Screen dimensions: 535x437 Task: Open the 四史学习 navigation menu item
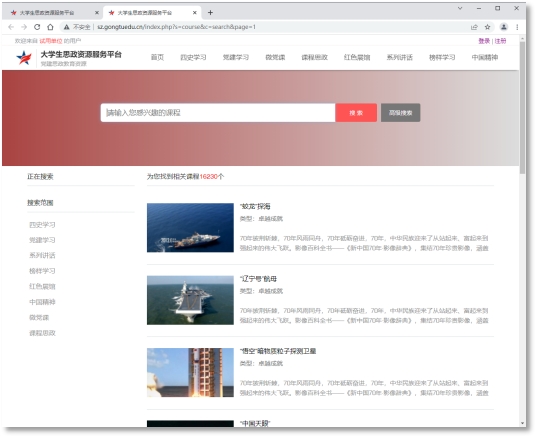(x=193, y=57)
